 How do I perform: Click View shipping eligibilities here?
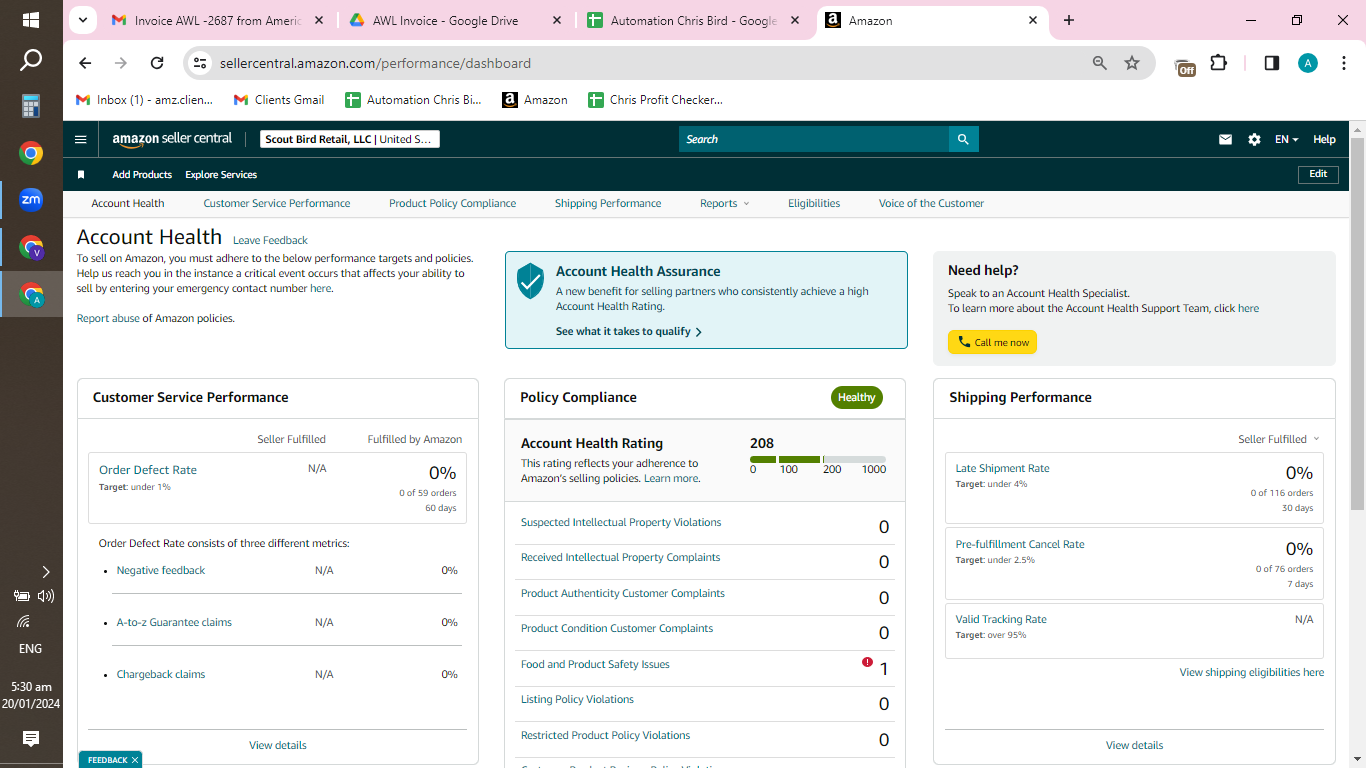click(x=1252, y=672)
